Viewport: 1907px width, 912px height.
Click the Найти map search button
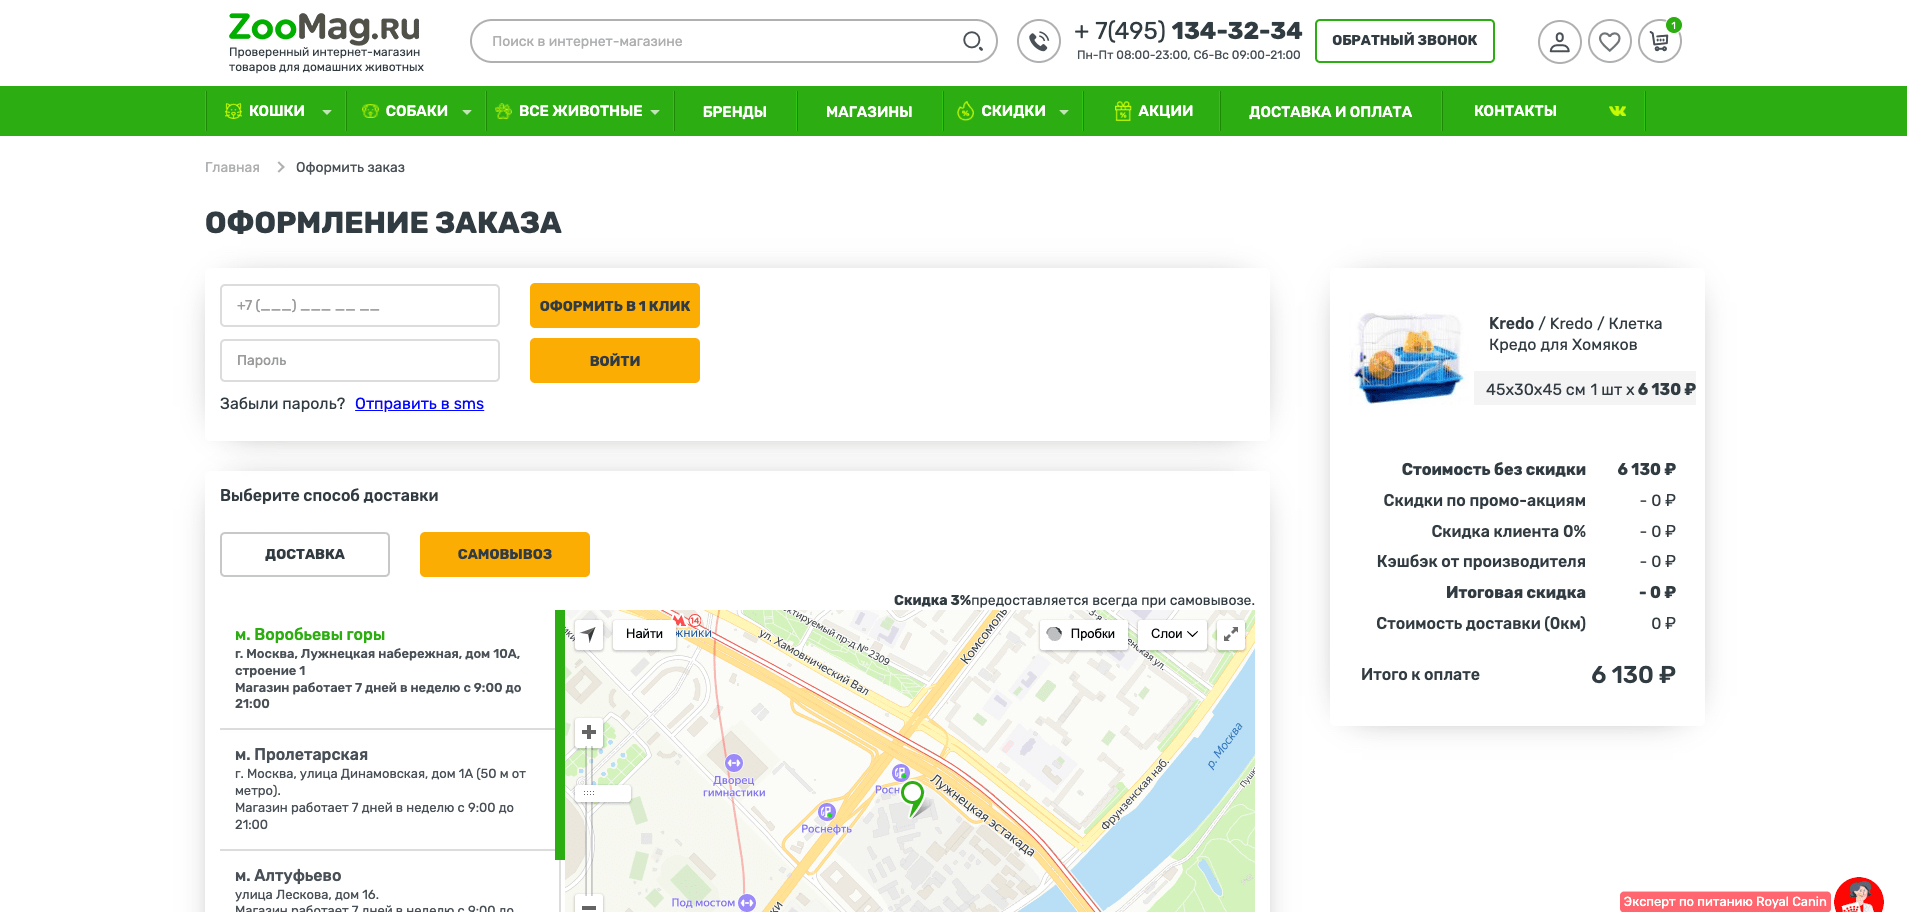(644, 634)
